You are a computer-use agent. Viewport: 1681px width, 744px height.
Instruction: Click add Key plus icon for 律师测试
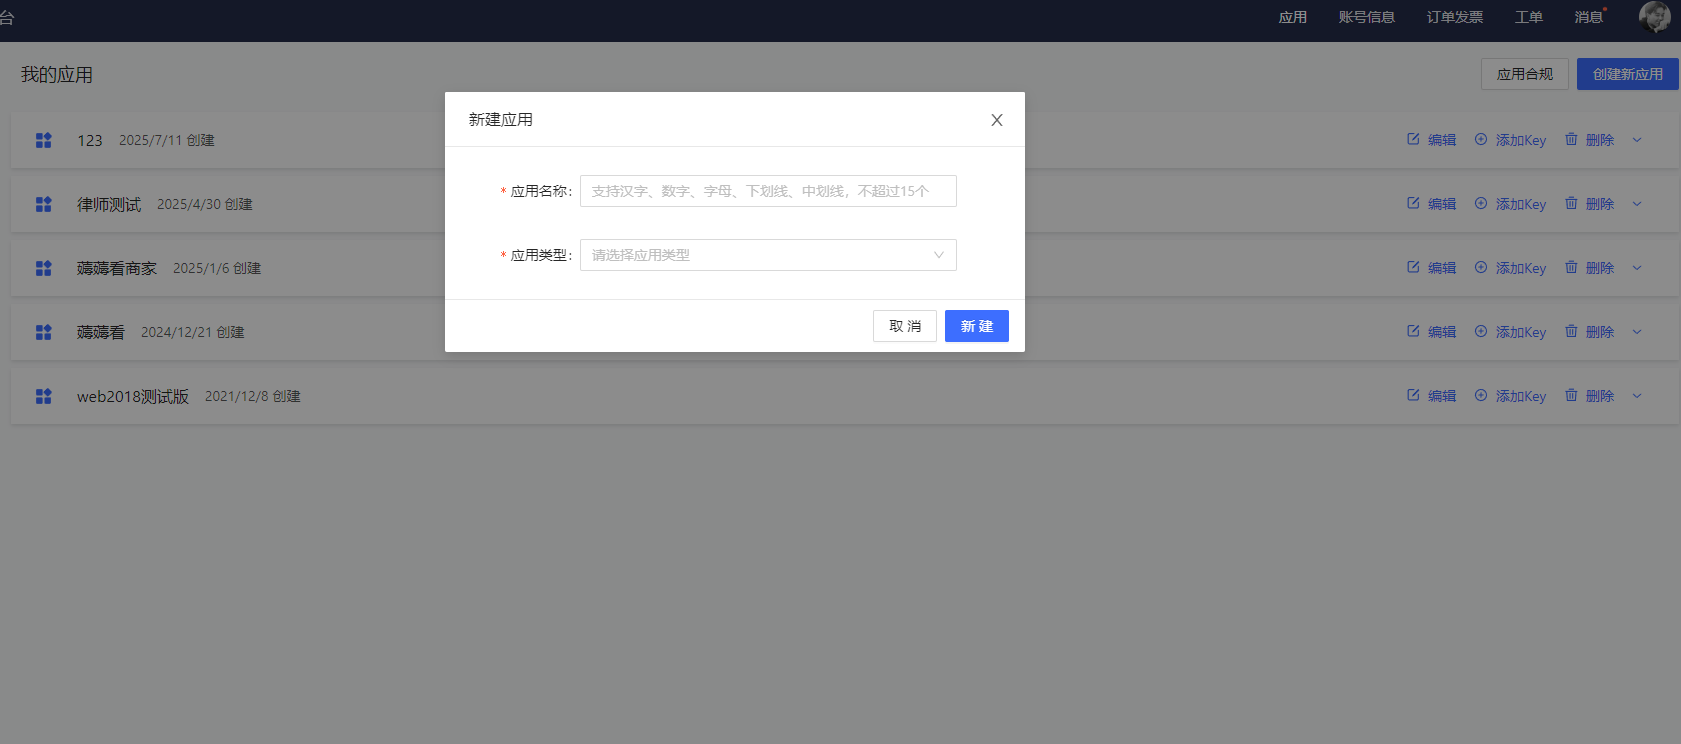tap(1481, 203)
